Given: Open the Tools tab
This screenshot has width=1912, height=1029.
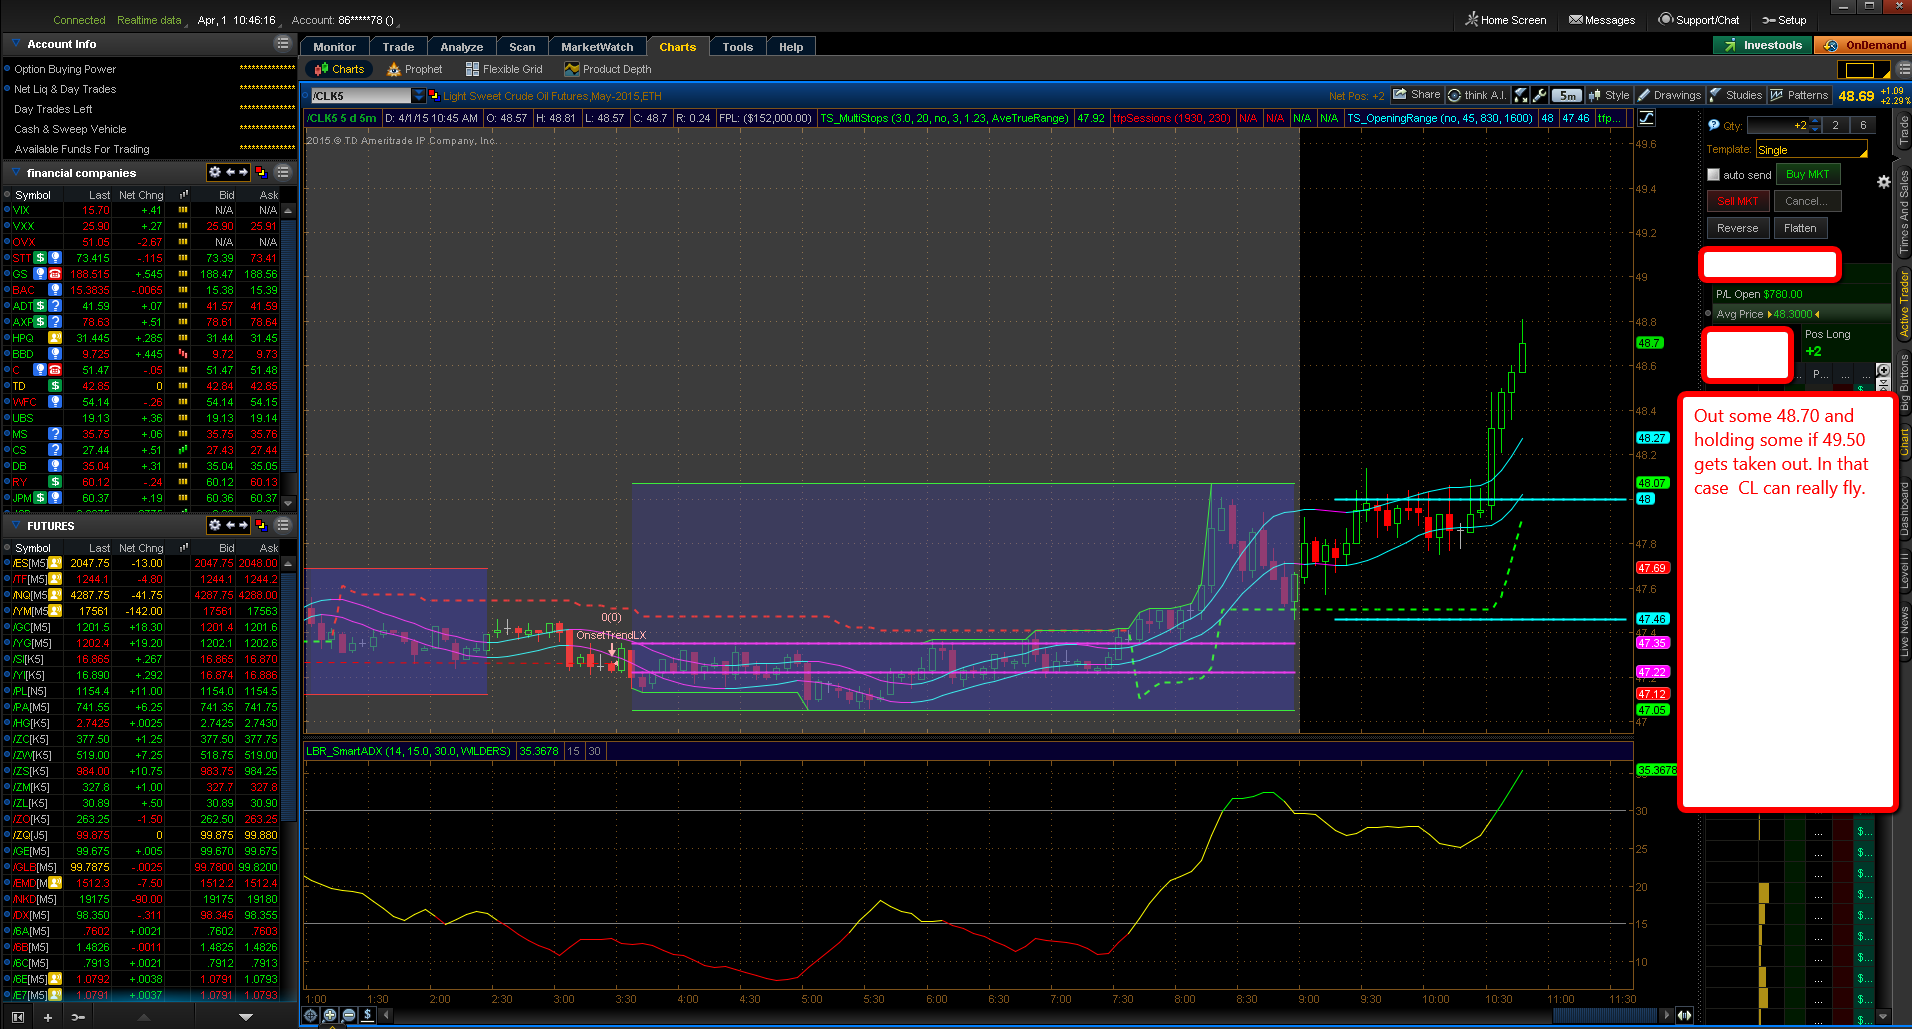Looking at the screenshot, I should [738, 47].
